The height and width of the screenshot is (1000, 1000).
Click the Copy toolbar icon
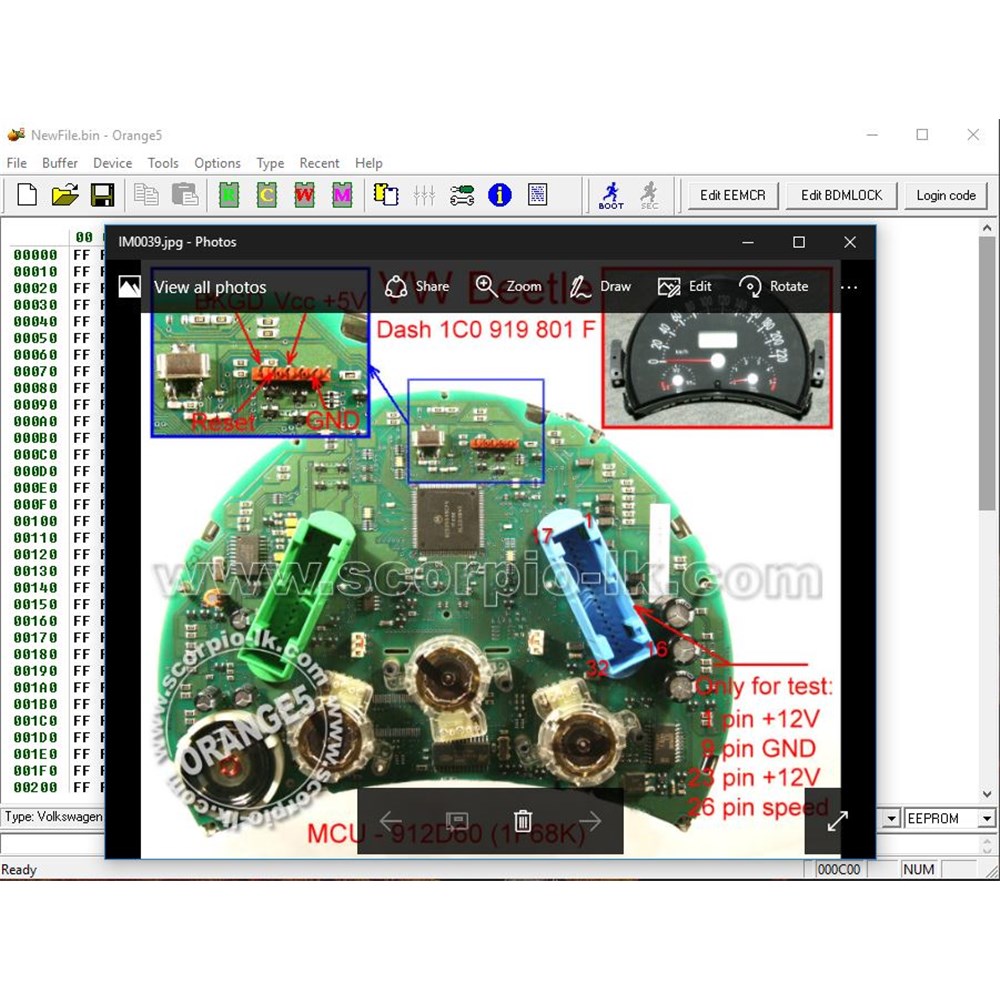[146, 195]
